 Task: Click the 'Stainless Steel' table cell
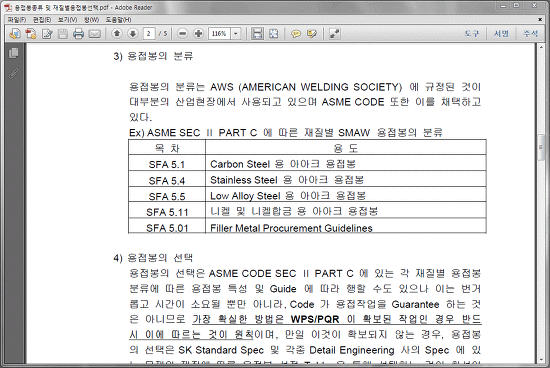click(346, 180)
